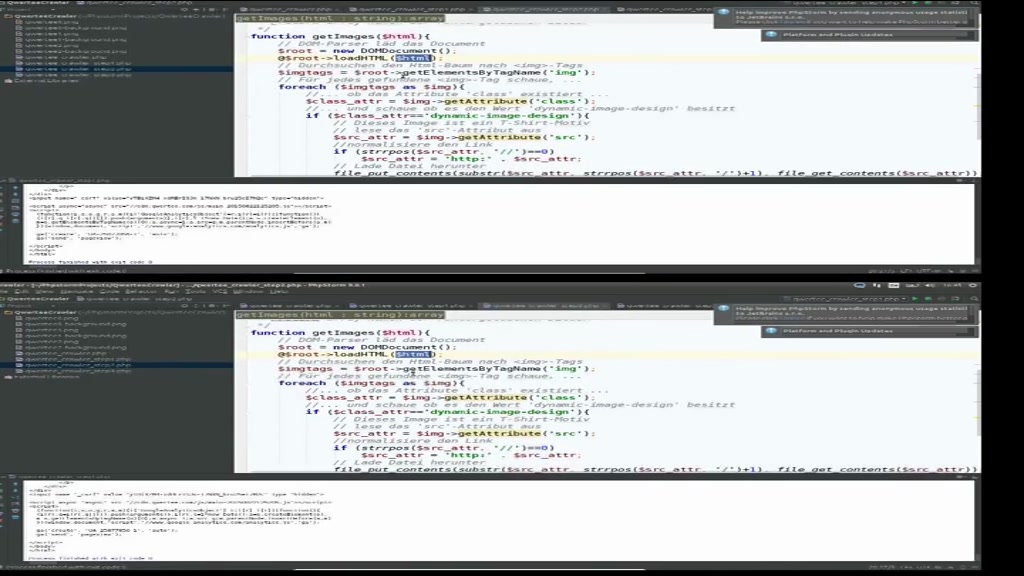Click QwerteeCrawler breadcrumb in lower window navigation bar

[37, 298]
